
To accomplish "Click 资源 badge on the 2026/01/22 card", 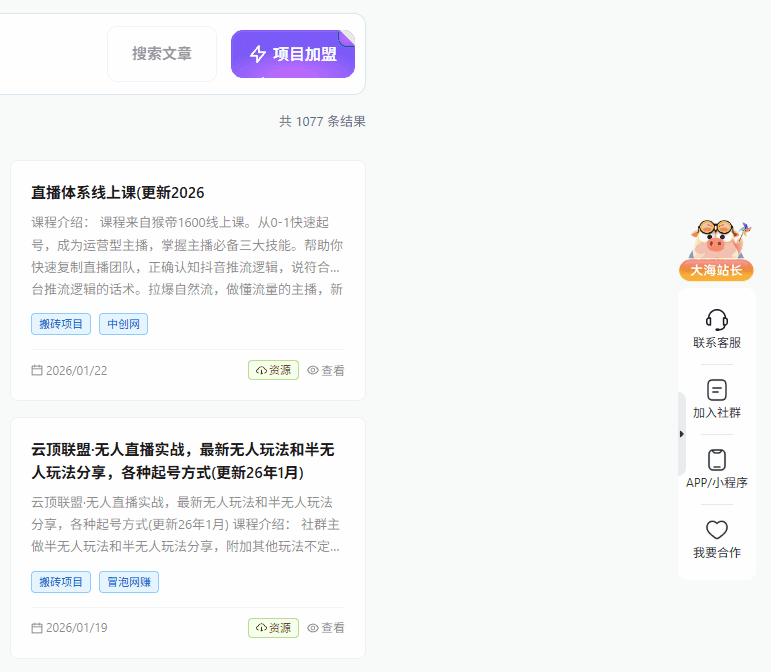I will pyautogui.click(x=273, y=370).
